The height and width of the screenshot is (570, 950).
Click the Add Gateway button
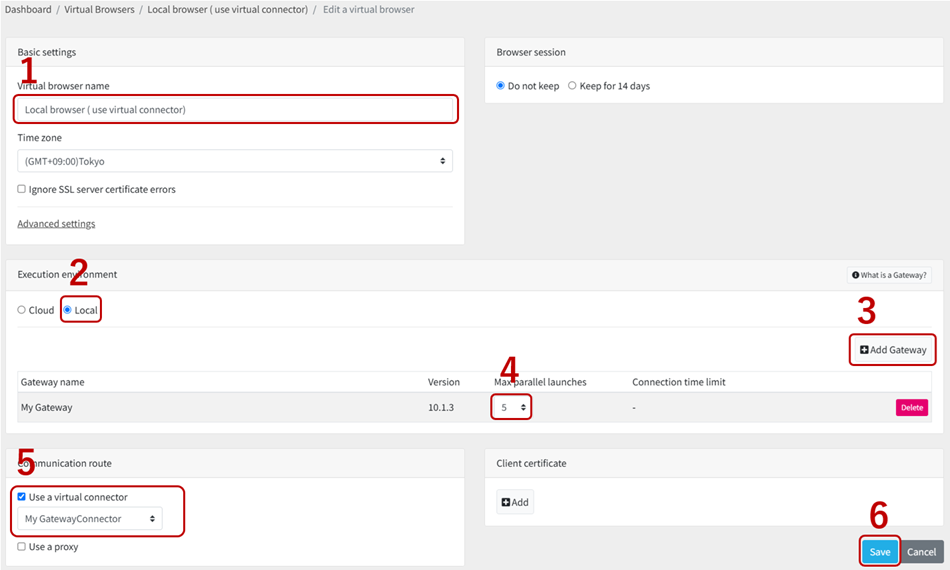click(893, 350)
